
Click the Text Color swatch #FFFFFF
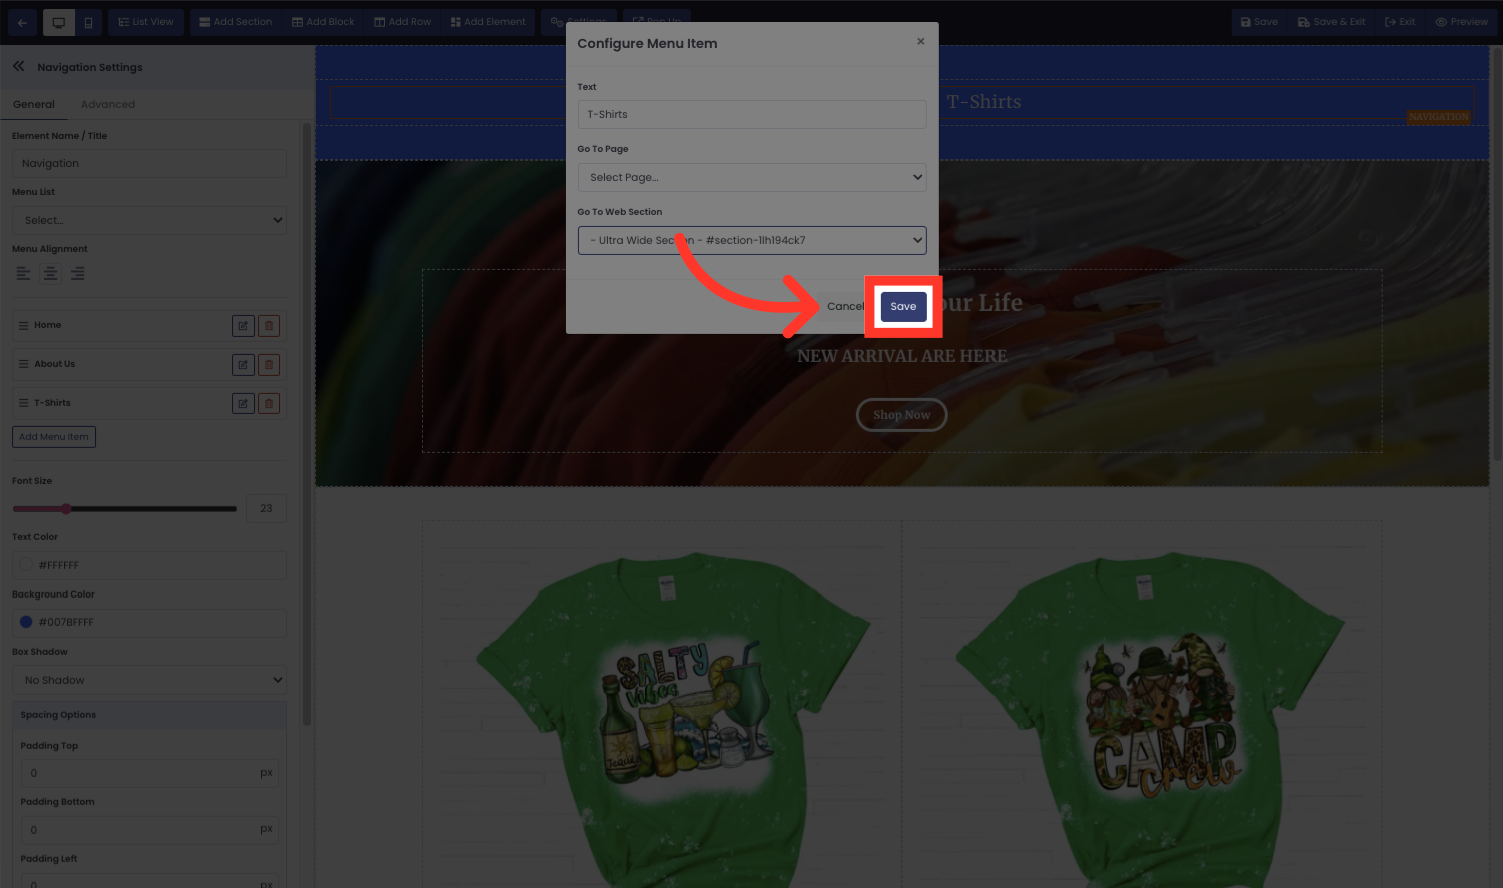(x=26, y=565)
